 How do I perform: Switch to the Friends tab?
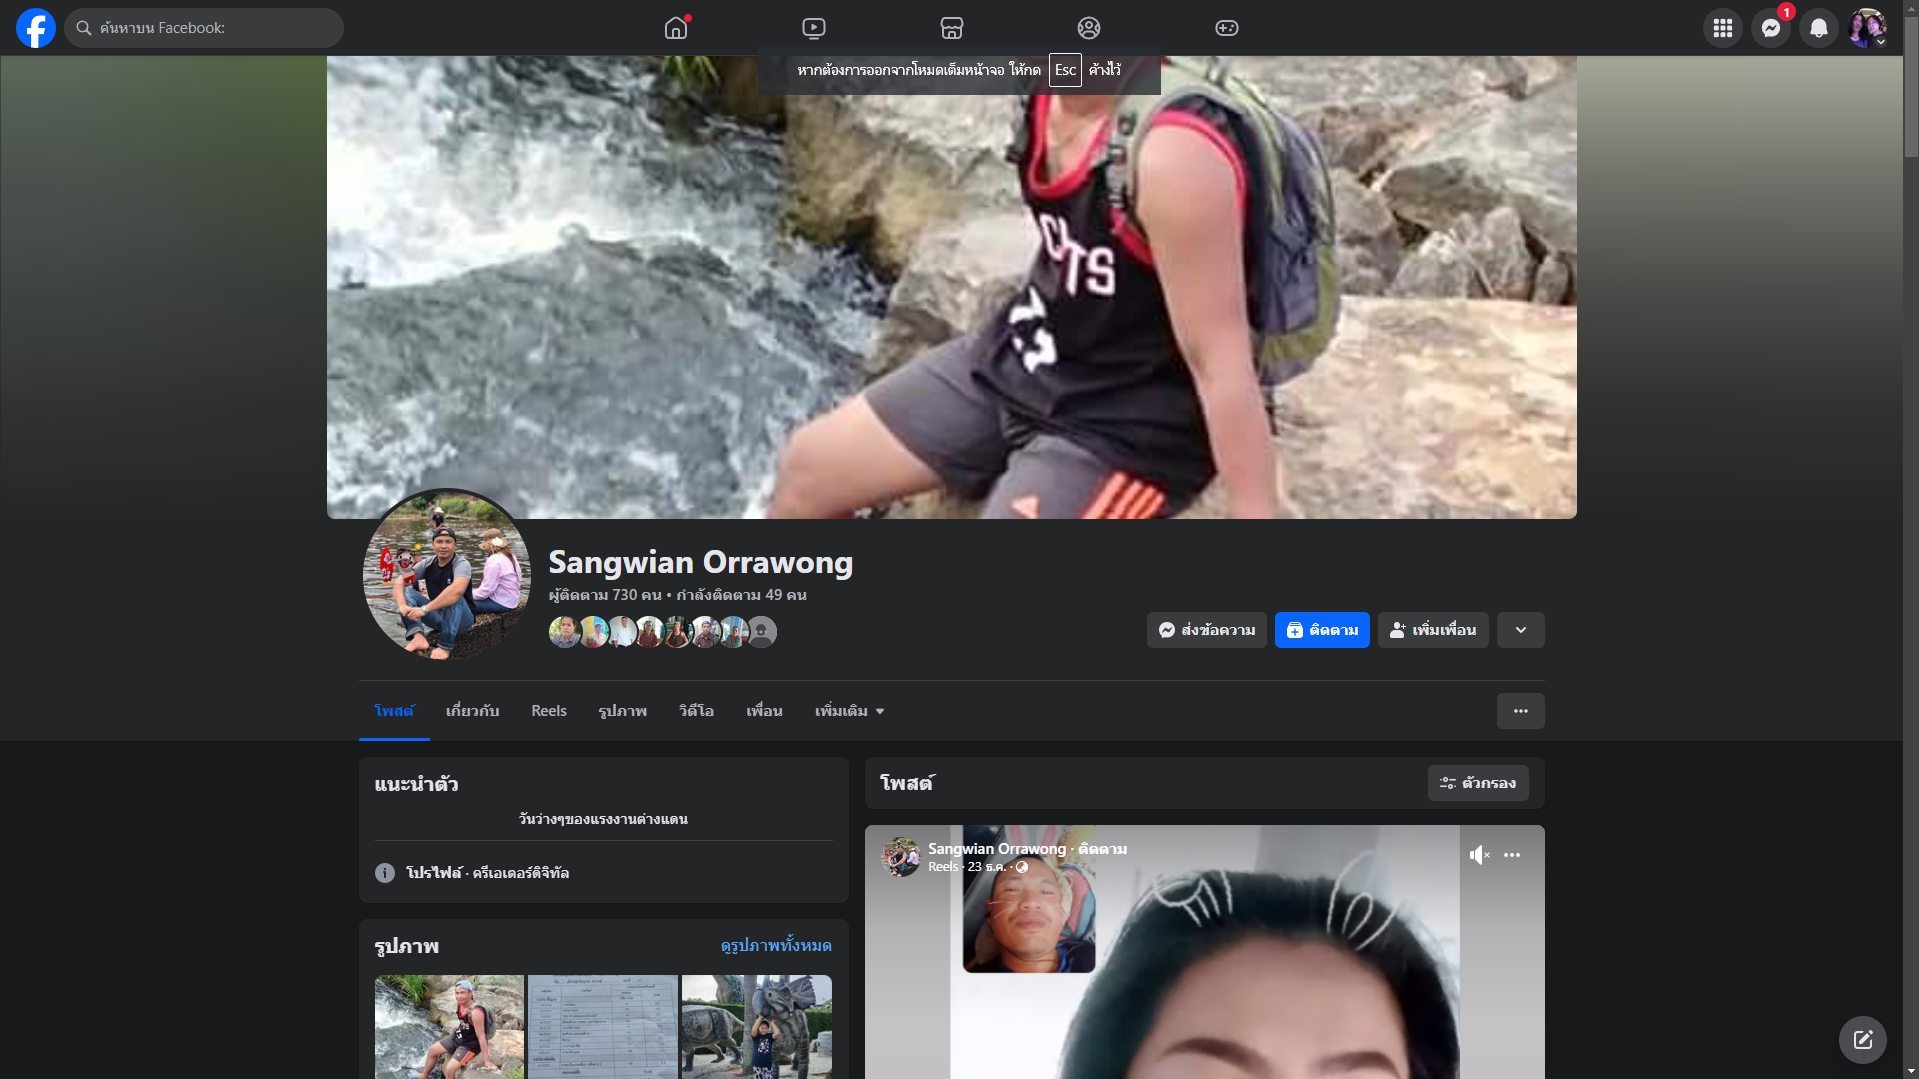tap(764, 711)
